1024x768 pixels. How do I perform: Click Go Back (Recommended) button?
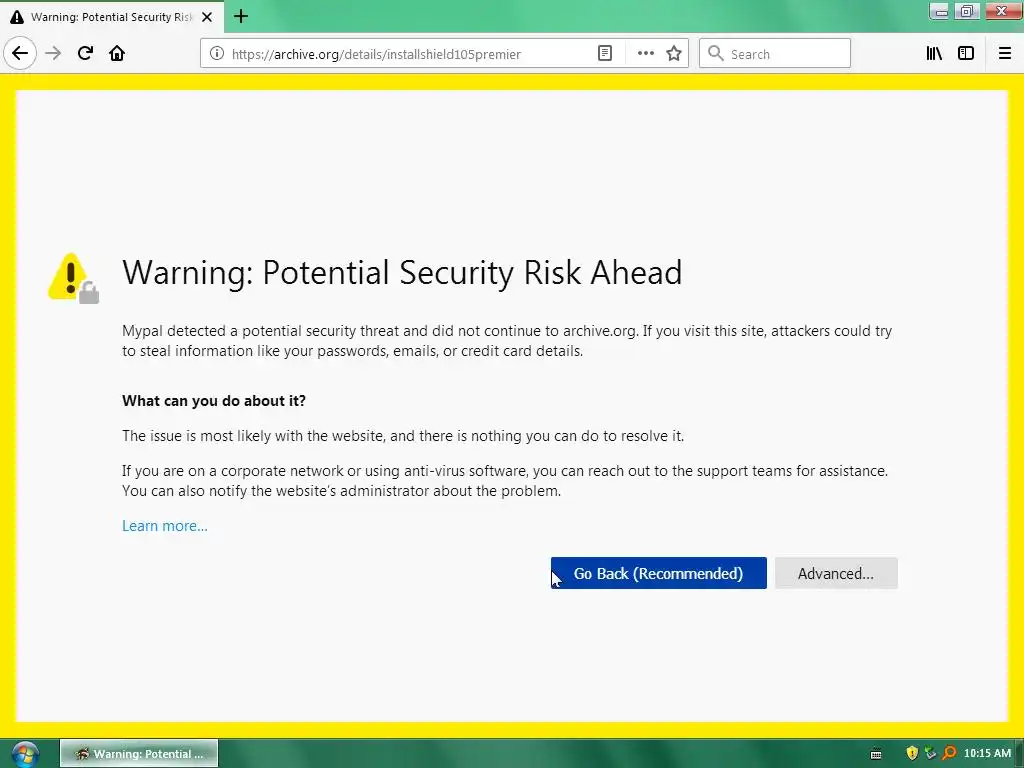click(x=658, y=573)
